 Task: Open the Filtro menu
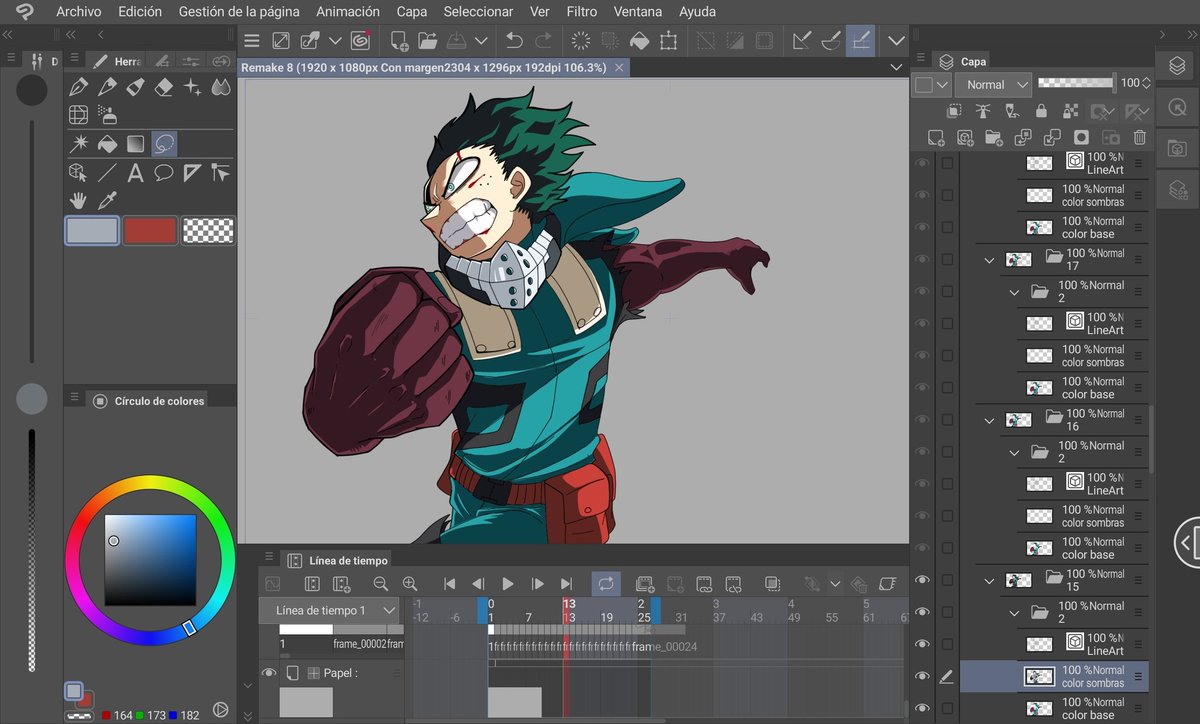(x=581, y=12)
